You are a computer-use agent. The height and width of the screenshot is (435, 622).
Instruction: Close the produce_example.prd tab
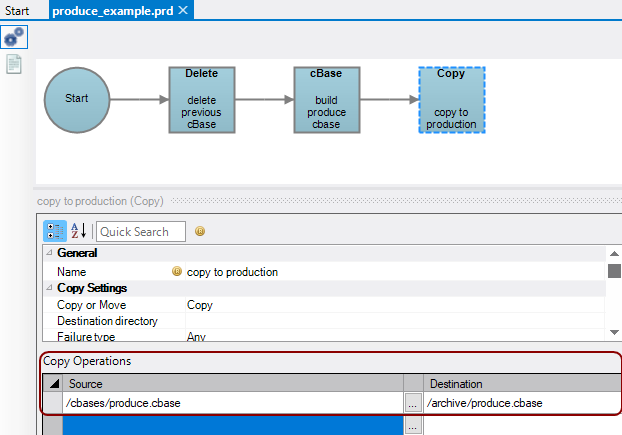(183, 10)
